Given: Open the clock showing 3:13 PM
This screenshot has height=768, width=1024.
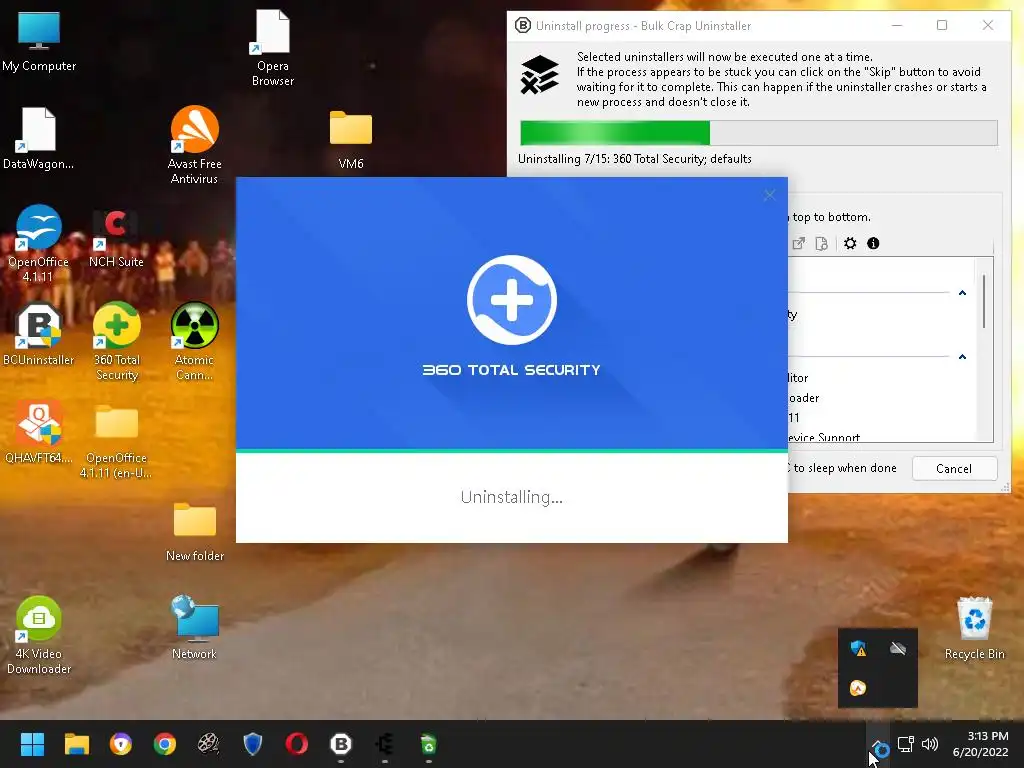Looking at the screenshot, I should 980,744.
